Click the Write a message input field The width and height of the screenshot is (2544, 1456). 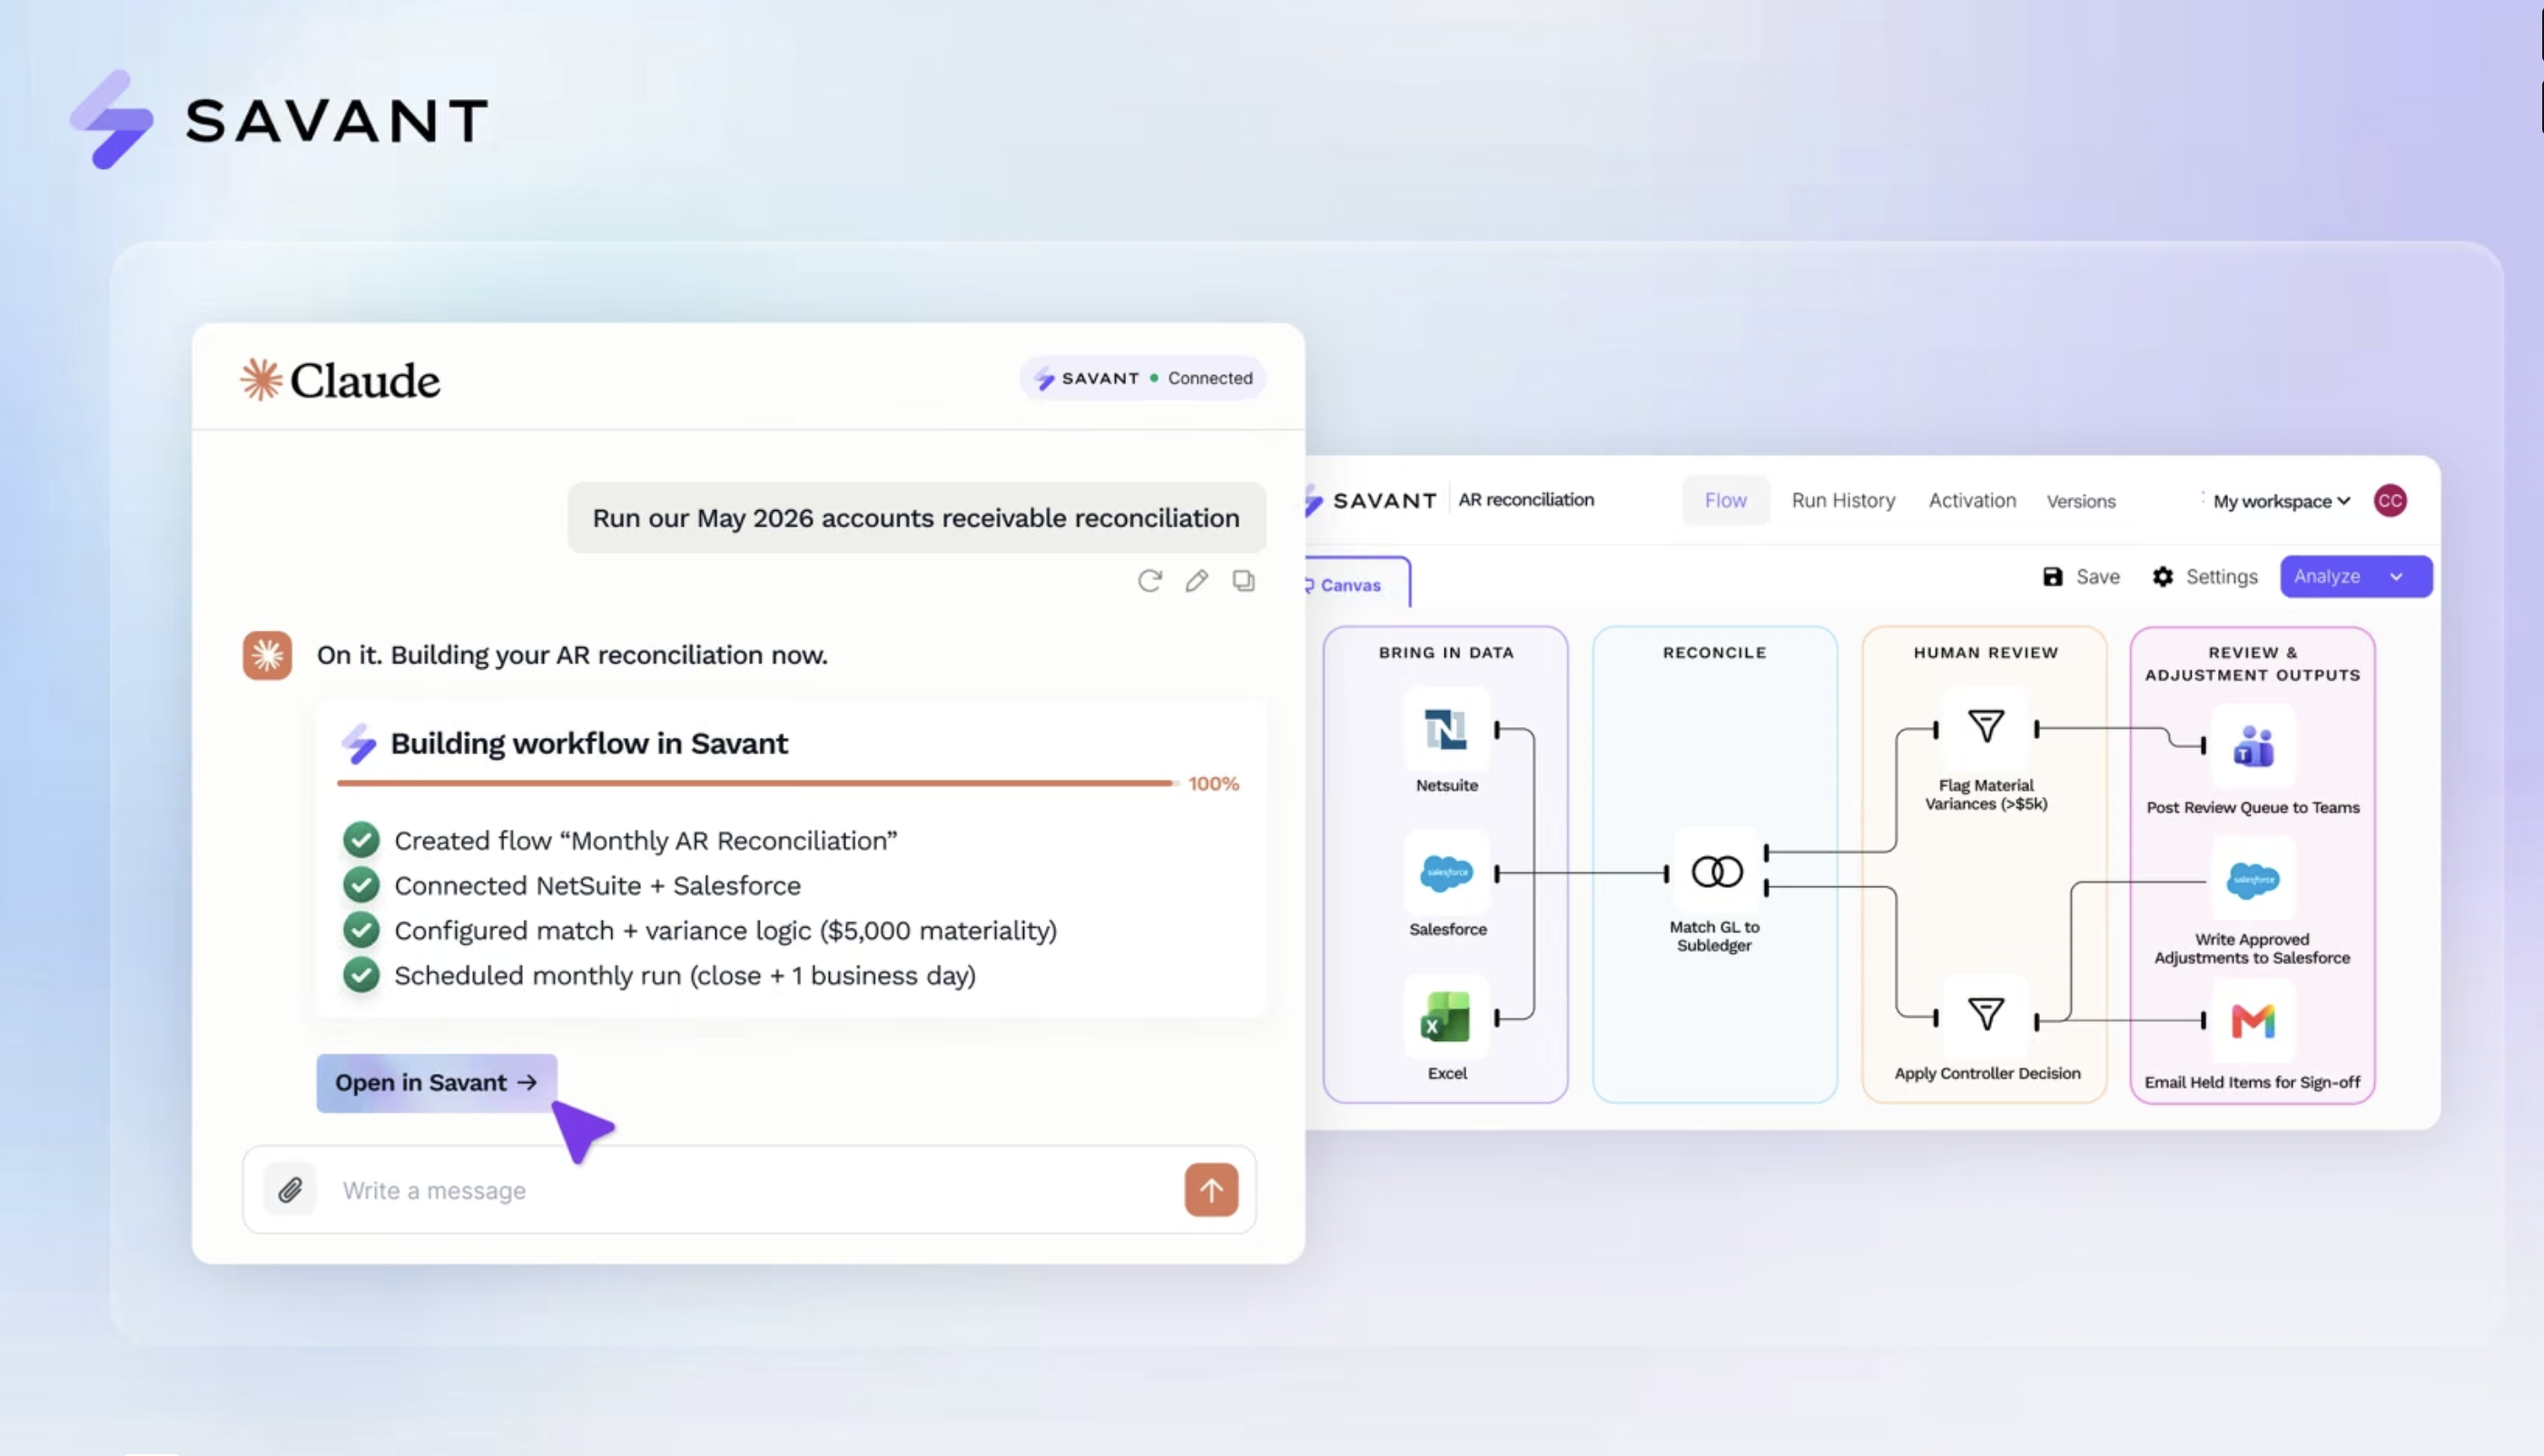[750, 1190]
